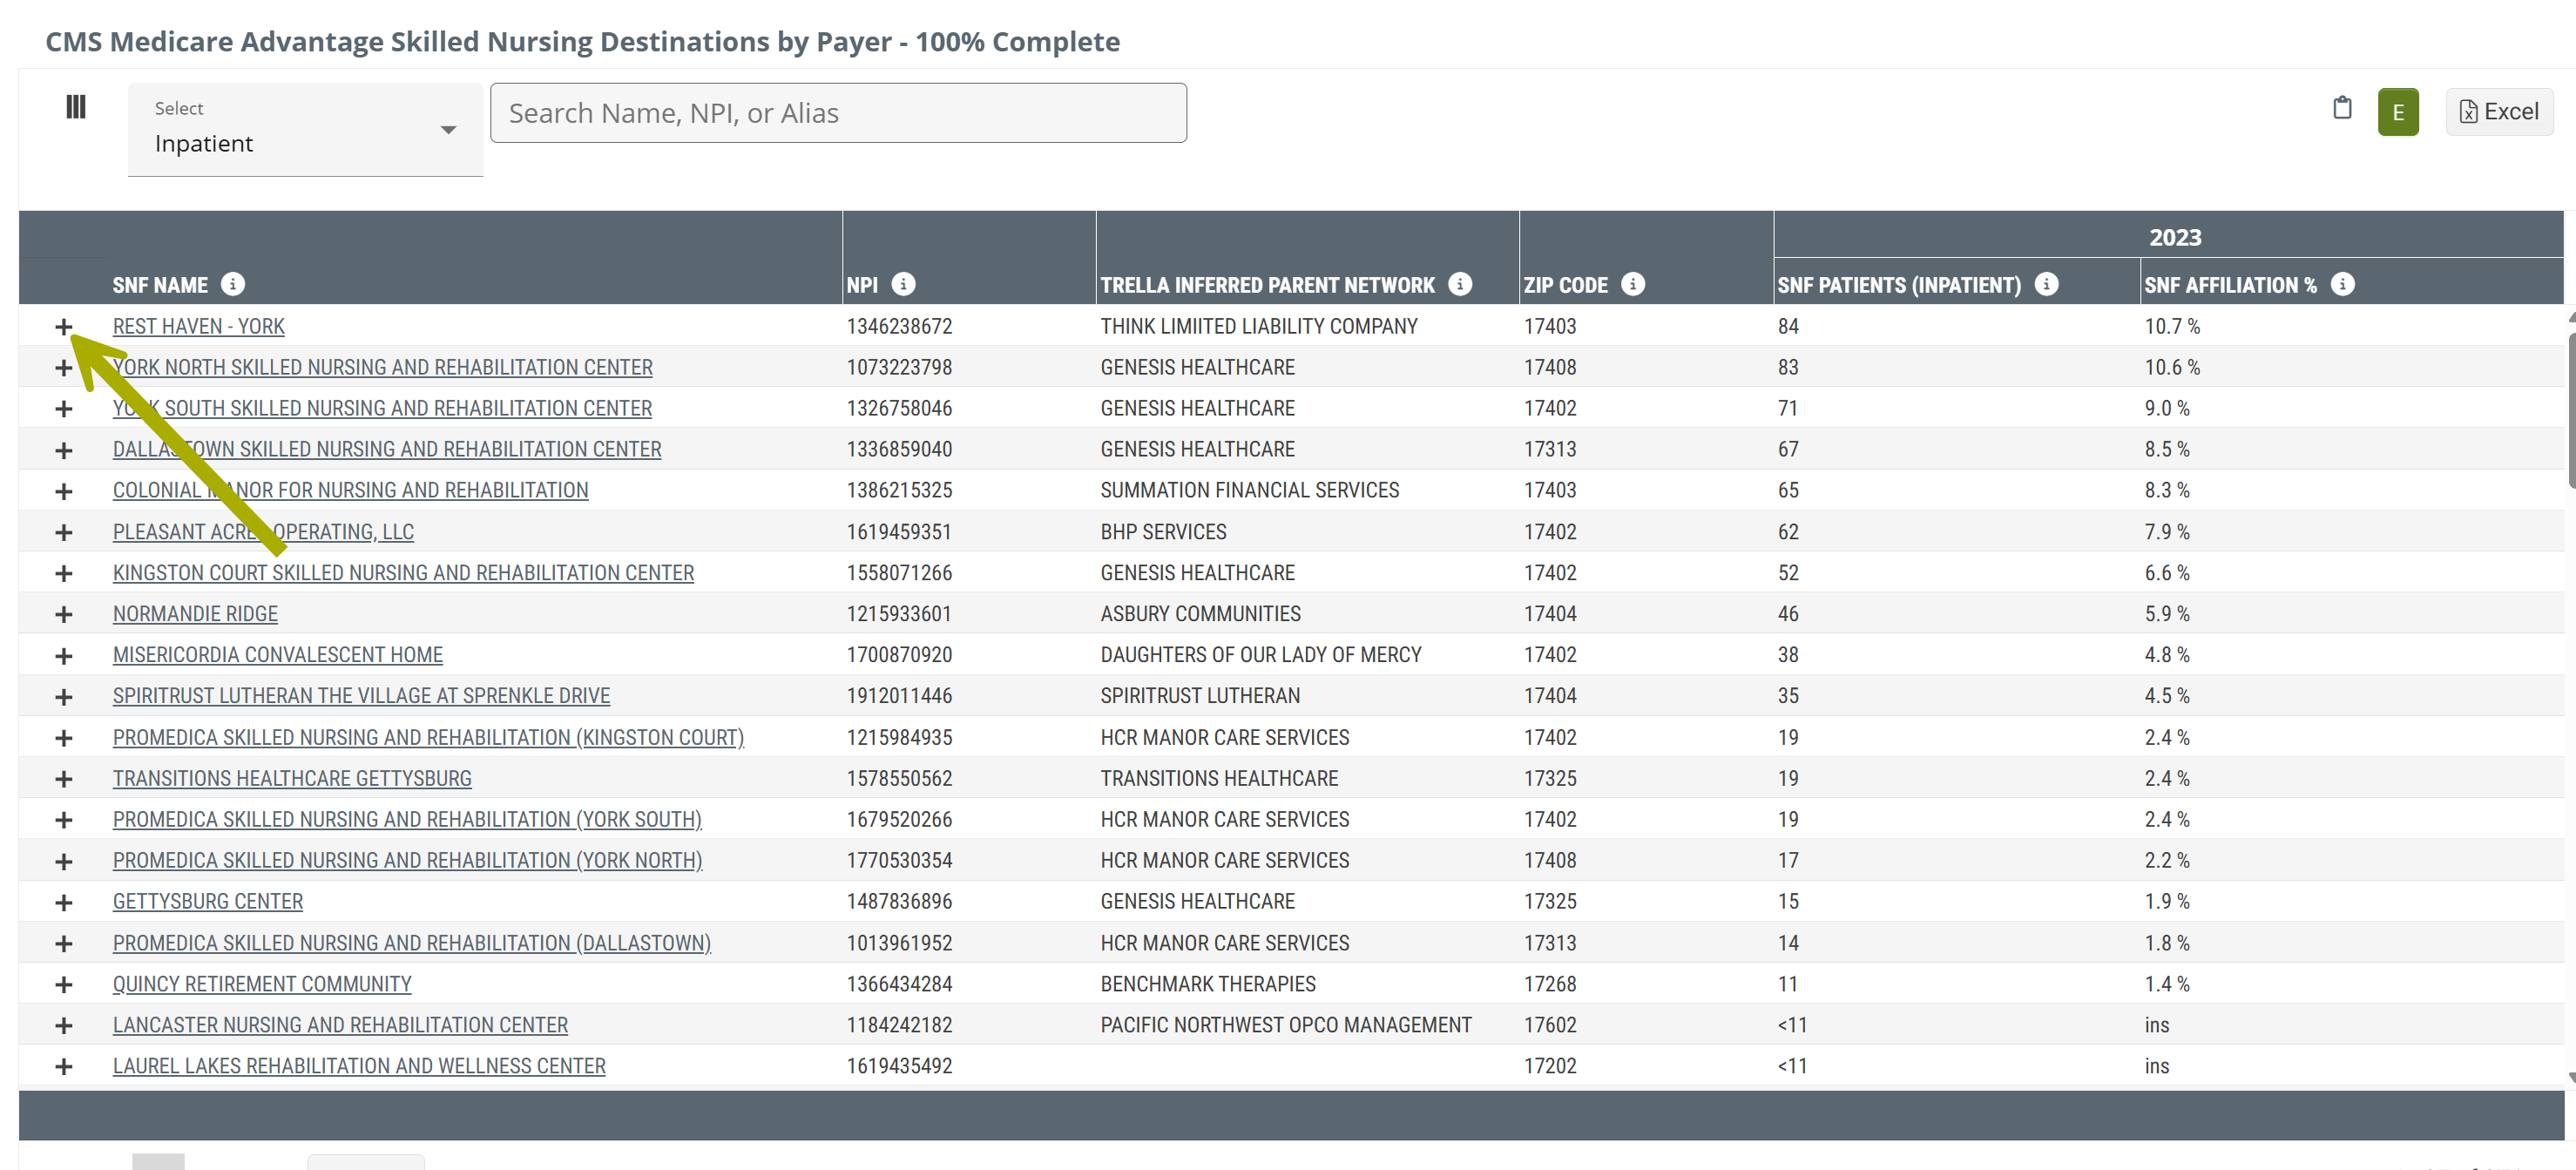This screenshot has height=1170, width=2576.
Task: Click info icon next to ZIP CODE
Action: pos(1632,284)
